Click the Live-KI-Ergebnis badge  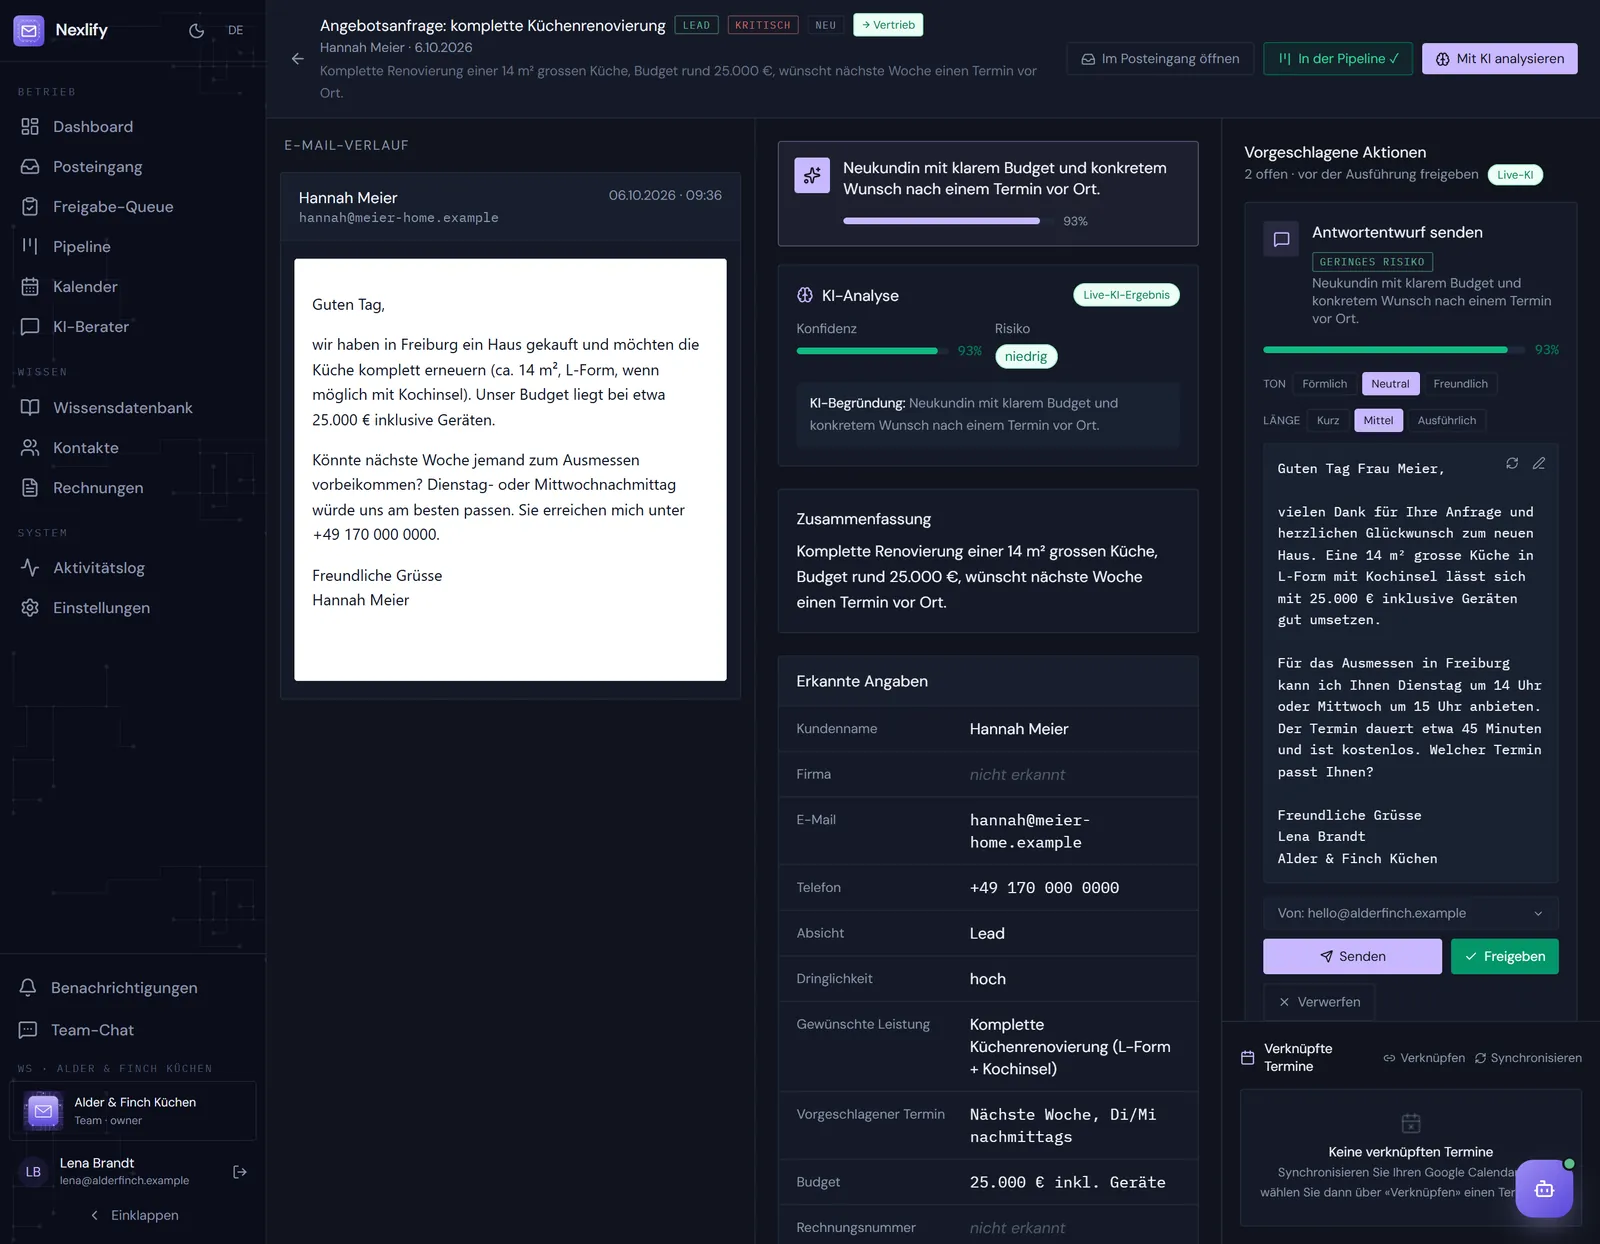(1126, 295)
